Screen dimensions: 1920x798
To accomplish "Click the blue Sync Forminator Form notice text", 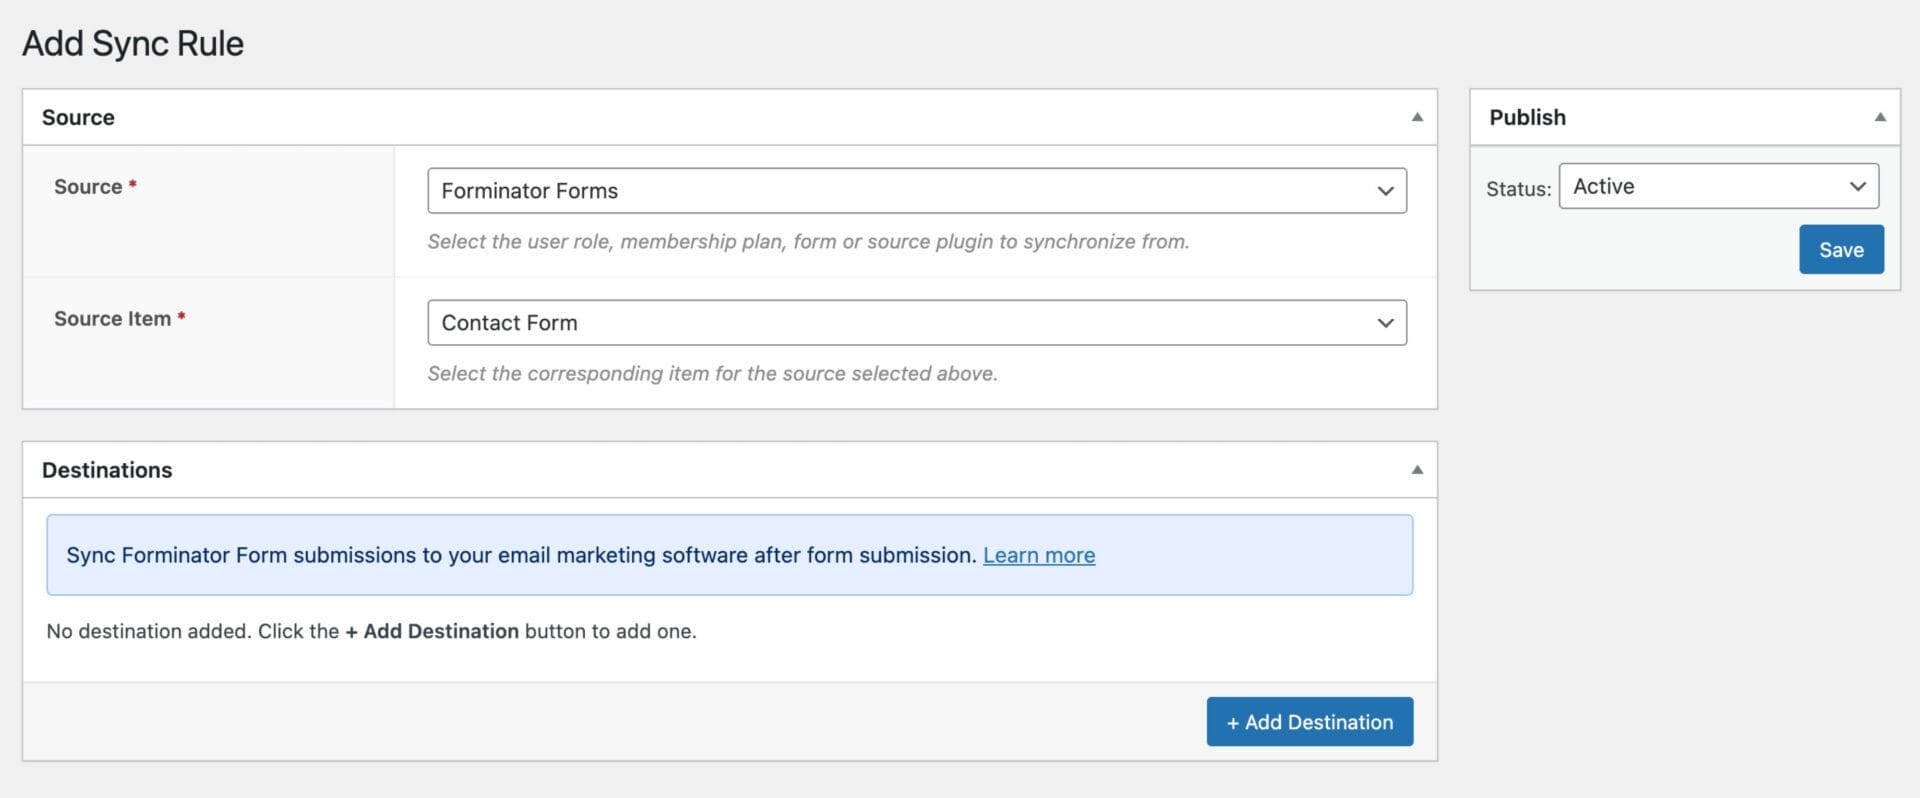I will click(x=521, y=555).
